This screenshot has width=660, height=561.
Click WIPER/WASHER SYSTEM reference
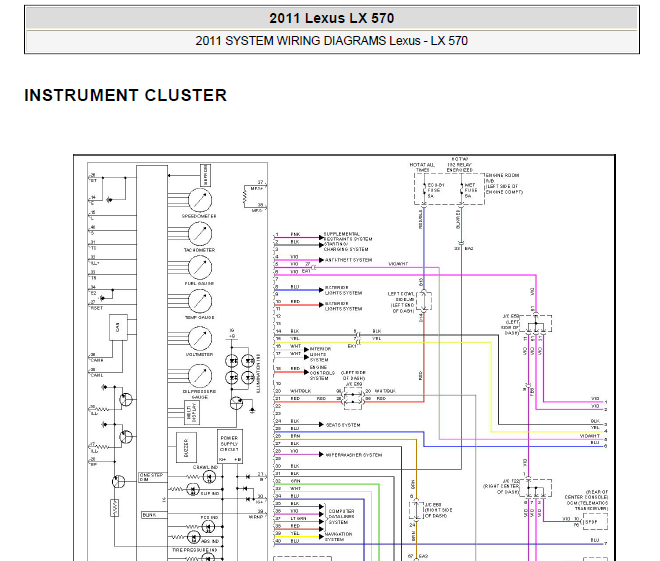tap(354, 455)
